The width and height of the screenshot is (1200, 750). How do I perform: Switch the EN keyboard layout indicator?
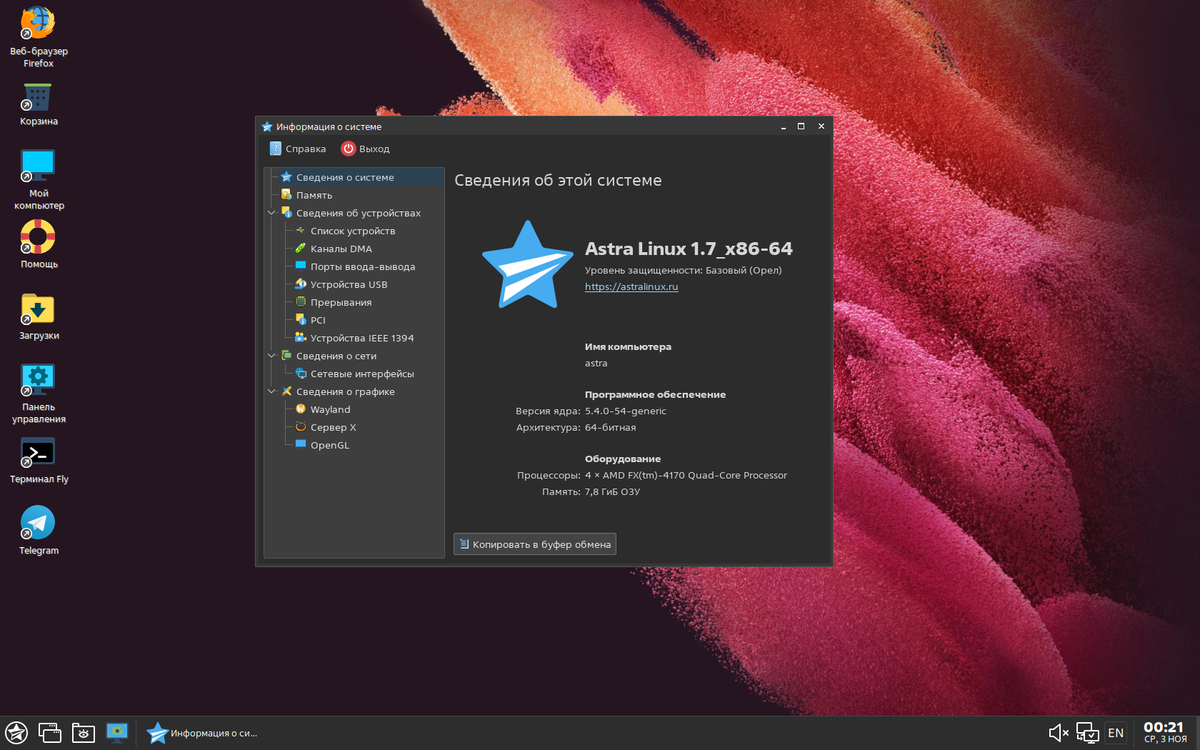[x=1116, y=733]
